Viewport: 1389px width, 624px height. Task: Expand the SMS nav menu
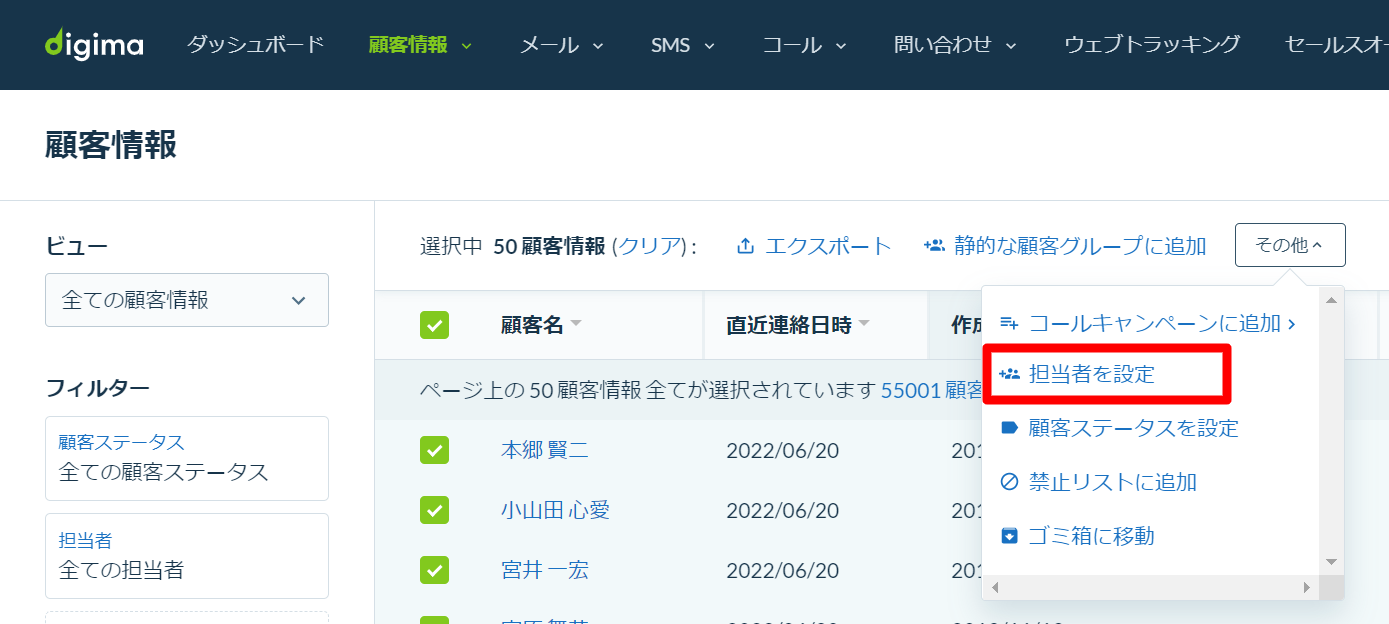point(683,45)
